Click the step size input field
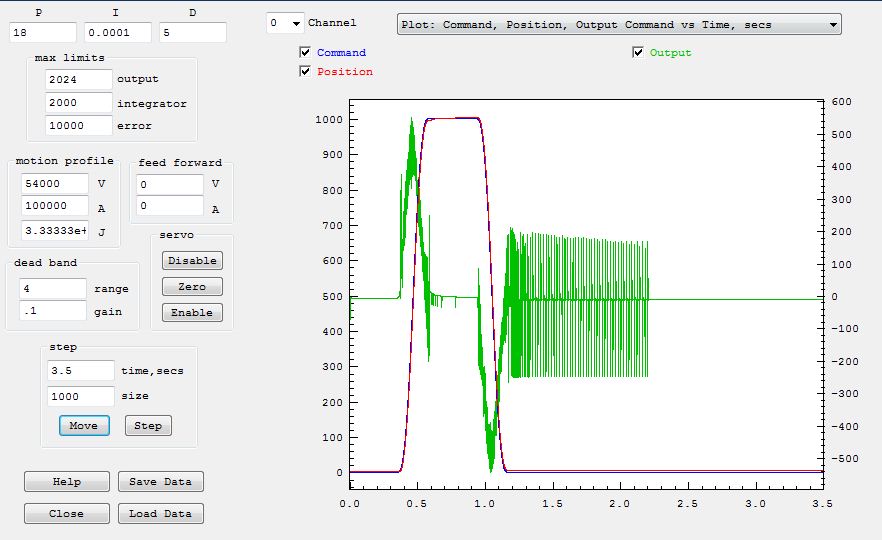This screenshot has width=882, height=540. 80,396
